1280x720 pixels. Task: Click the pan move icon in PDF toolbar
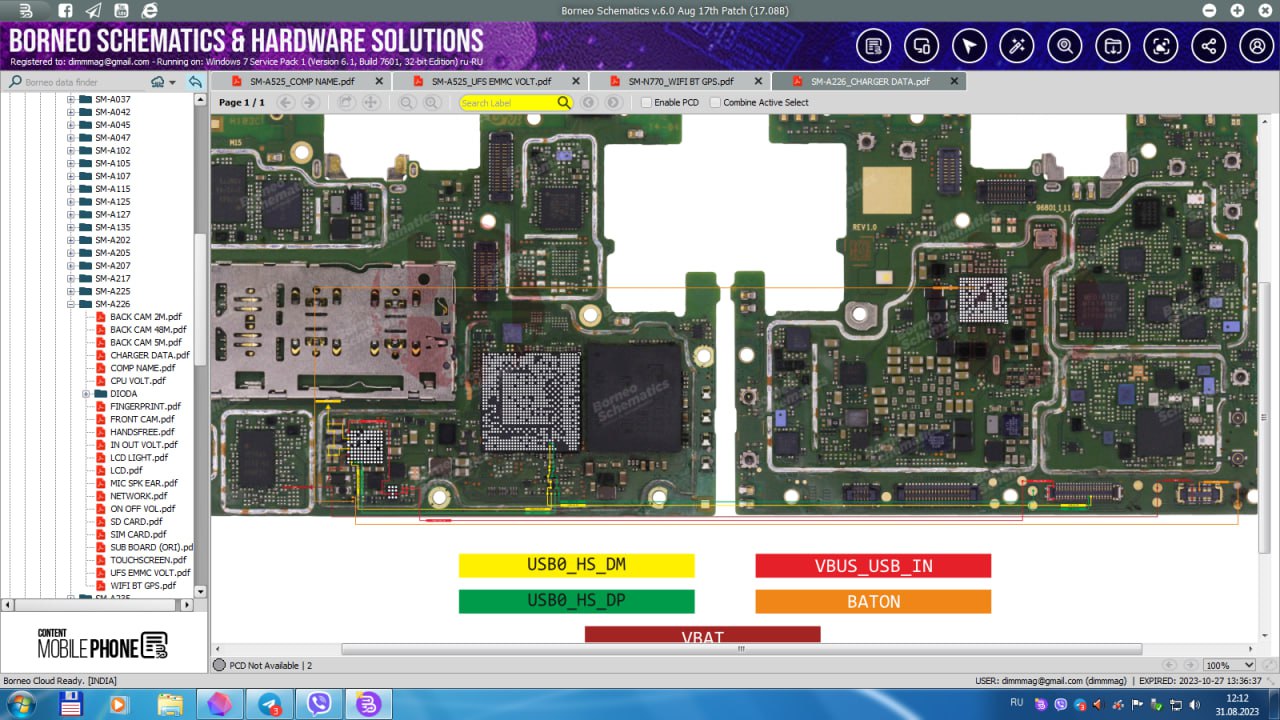370,102
